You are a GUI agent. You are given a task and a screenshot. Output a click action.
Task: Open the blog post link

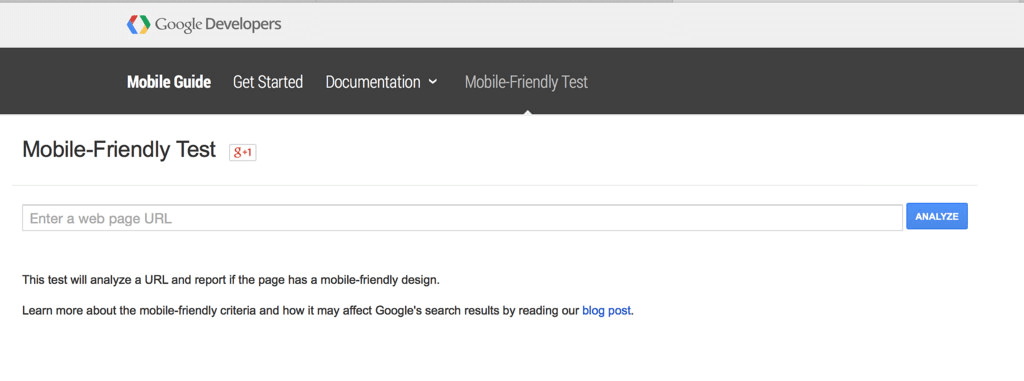[x=607, y=310]
